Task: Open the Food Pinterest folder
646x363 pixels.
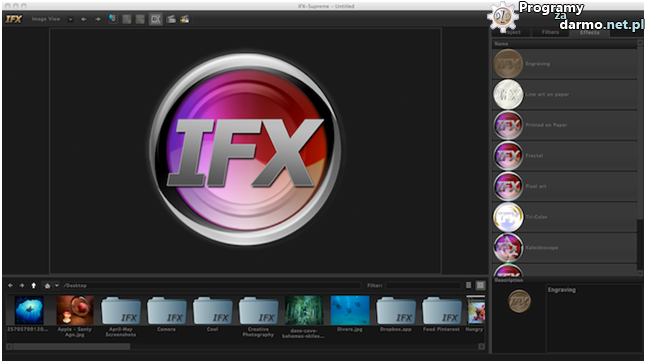Action: point(442,311)
